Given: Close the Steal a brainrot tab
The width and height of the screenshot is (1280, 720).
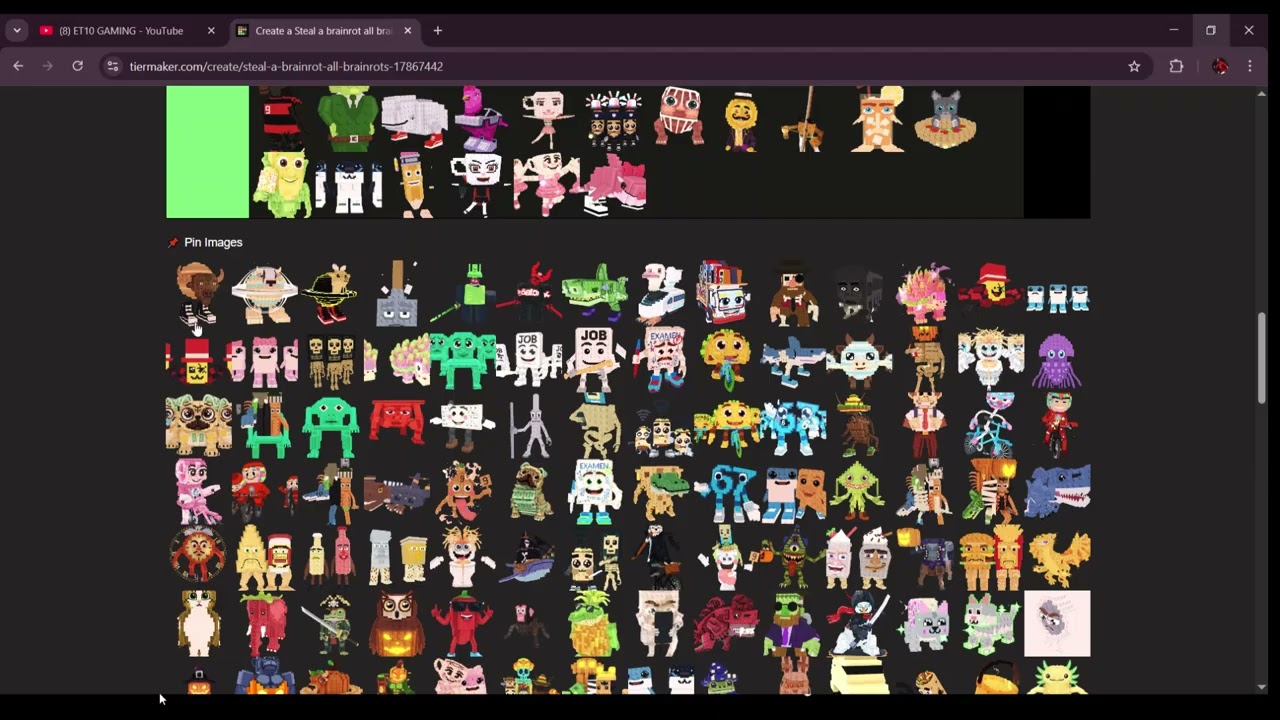Looking at the screenshot, I should pyautogui.click(x=408, y=31).
